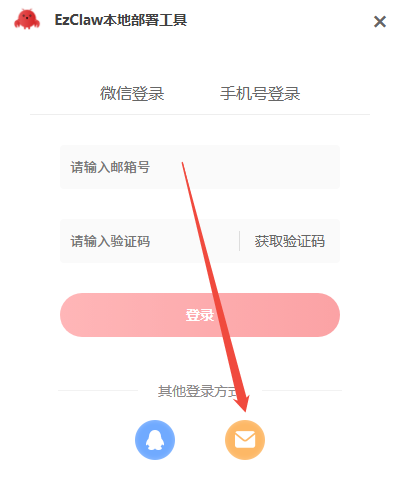This screenshot has height=480, width=400.
Task: Select email login under 其他登录方式
Action: pyautogui.click(x=245, y=440)
